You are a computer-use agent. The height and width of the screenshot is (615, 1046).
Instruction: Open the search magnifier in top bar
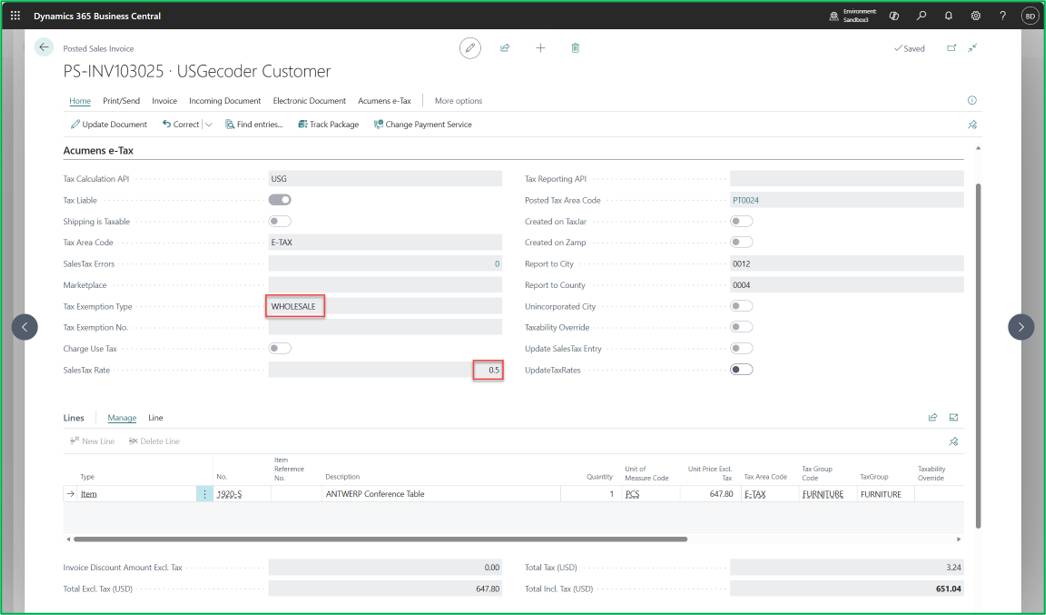[x=921, y=15]
